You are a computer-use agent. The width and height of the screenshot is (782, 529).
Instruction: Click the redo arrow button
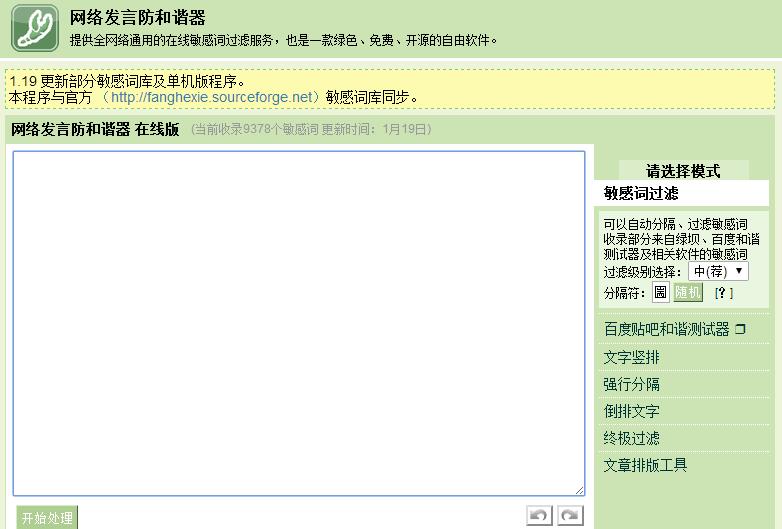point(570,515)
